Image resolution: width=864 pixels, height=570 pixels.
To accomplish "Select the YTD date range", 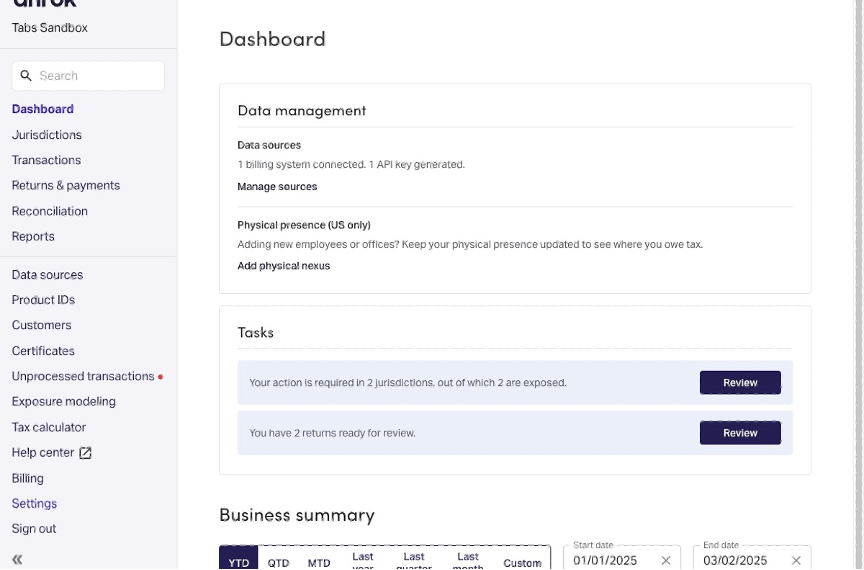I will [x=239, y=562].
